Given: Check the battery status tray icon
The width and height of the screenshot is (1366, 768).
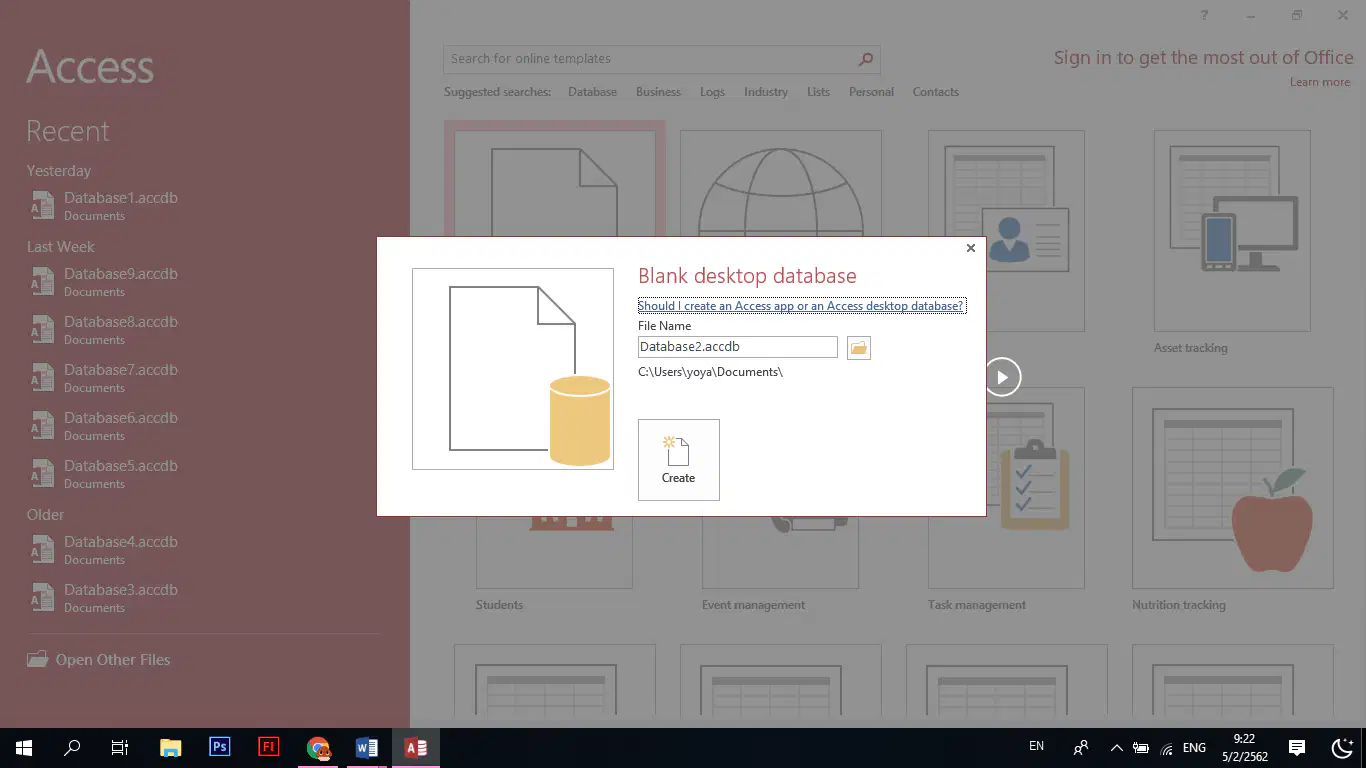Looking at the screenshot, I should click(1141, 748).
